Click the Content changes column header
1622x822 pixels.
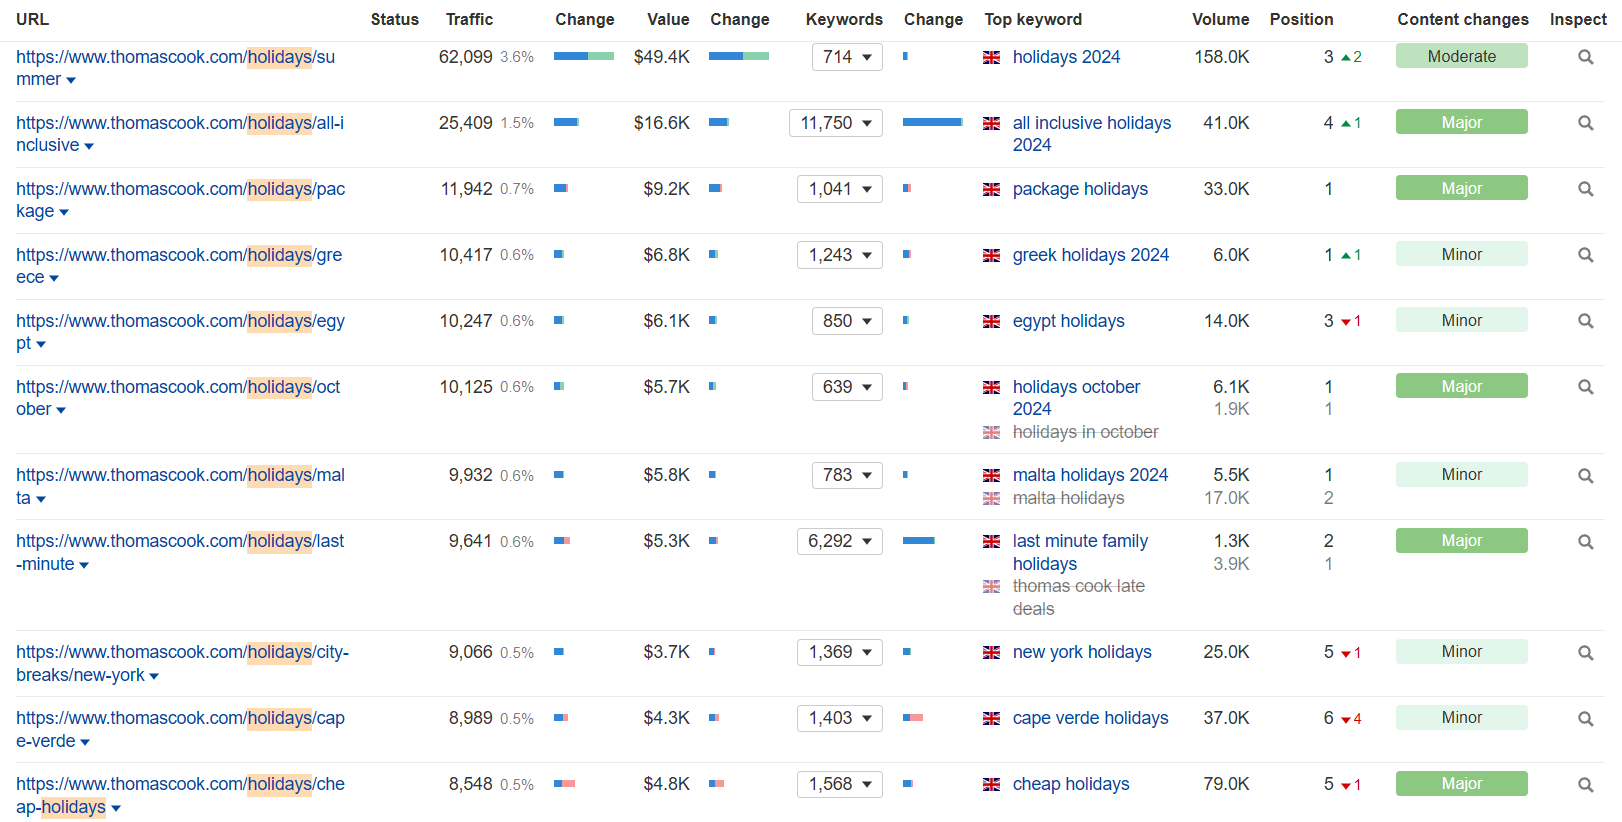(1462, 19)
